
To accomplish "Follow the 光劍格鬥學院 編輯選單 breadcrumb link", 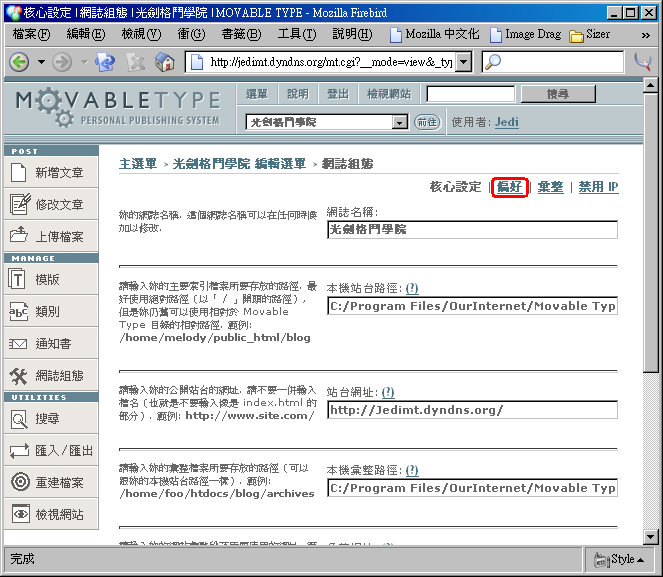I will click(239, 164).
